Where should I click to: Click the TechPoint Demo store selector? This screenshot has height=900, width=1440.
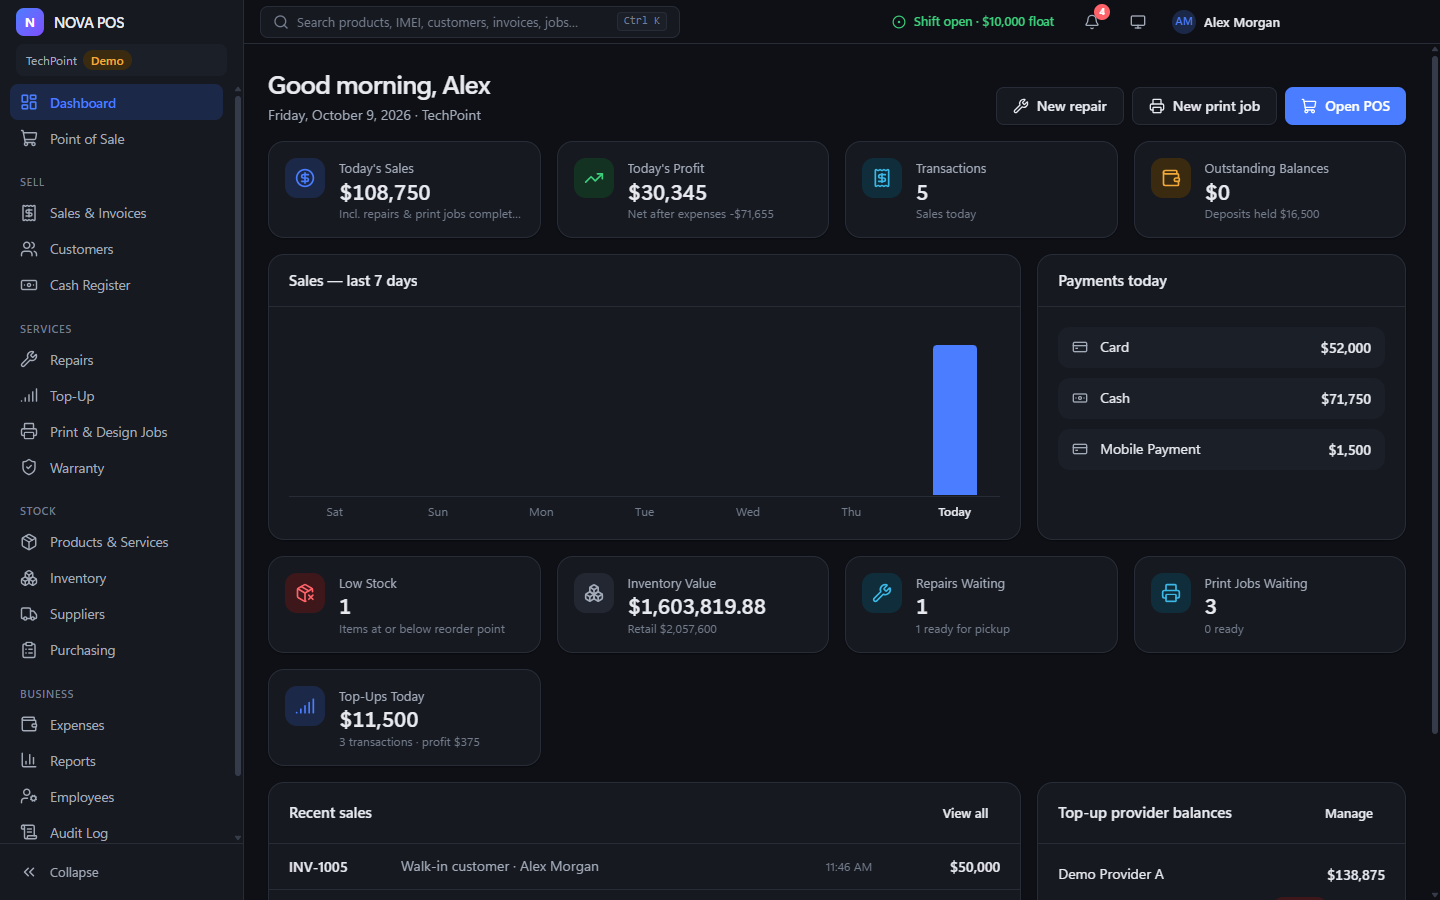[x=121, y=61]
